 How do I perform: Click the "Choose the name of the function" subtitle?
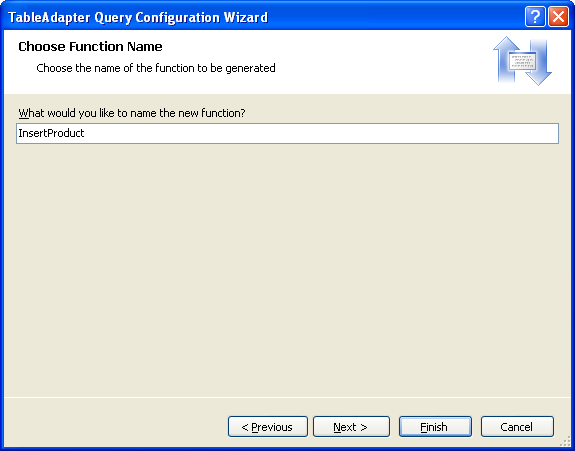coord(156,68)
